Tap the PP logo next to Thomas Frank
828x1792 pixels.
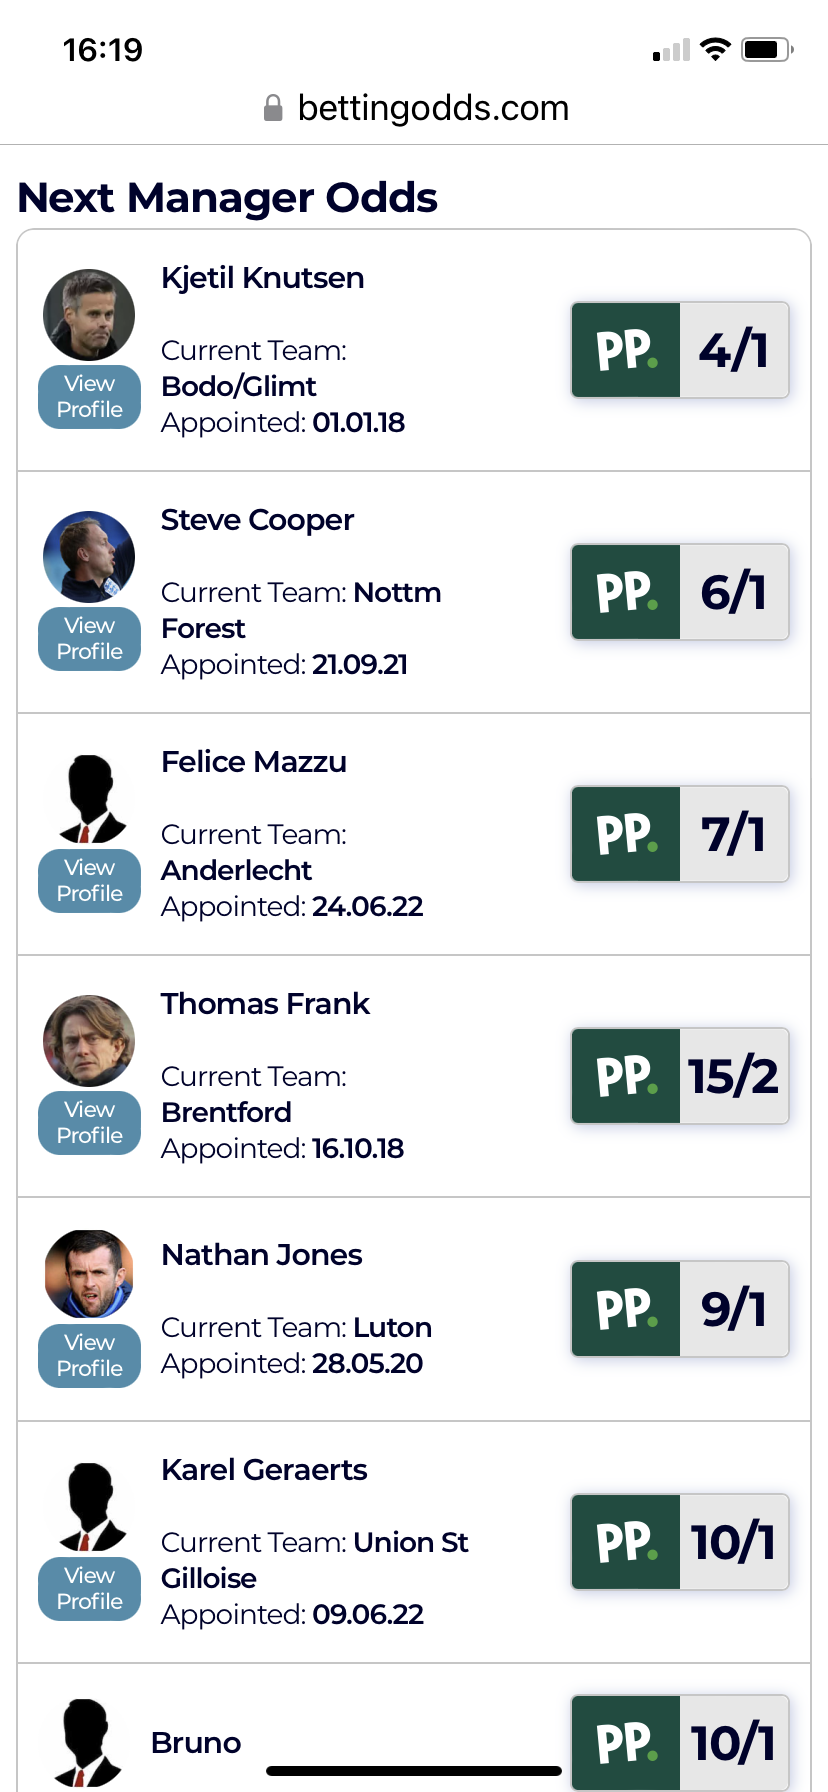(626, 1076)
